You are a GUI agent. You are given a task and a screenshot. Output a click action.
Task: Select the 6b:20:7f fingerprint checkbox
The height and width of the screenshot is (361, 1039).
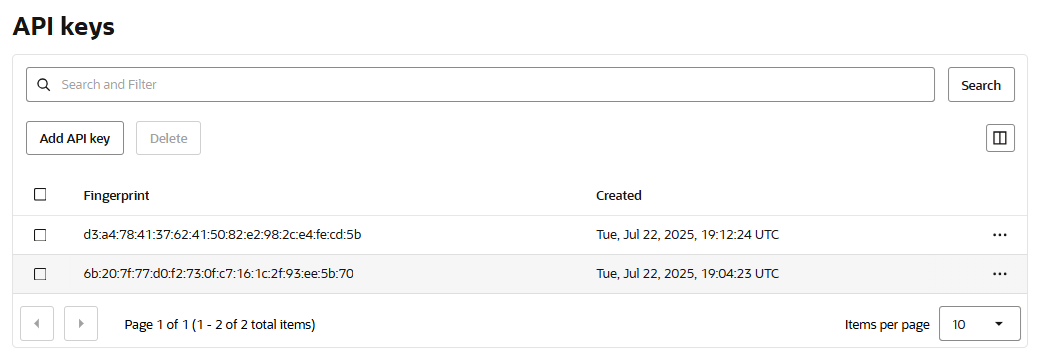click(40, 274)
